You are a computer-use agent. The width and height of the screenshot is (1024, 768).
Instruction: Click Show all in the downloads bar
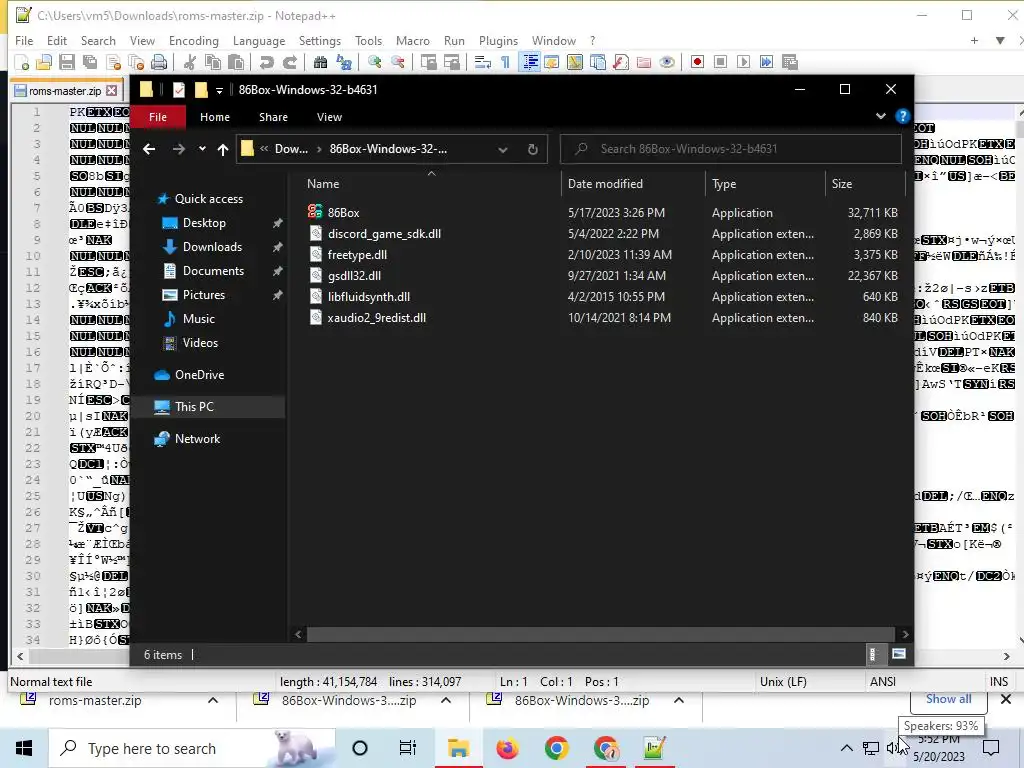[x=948, y=699]
